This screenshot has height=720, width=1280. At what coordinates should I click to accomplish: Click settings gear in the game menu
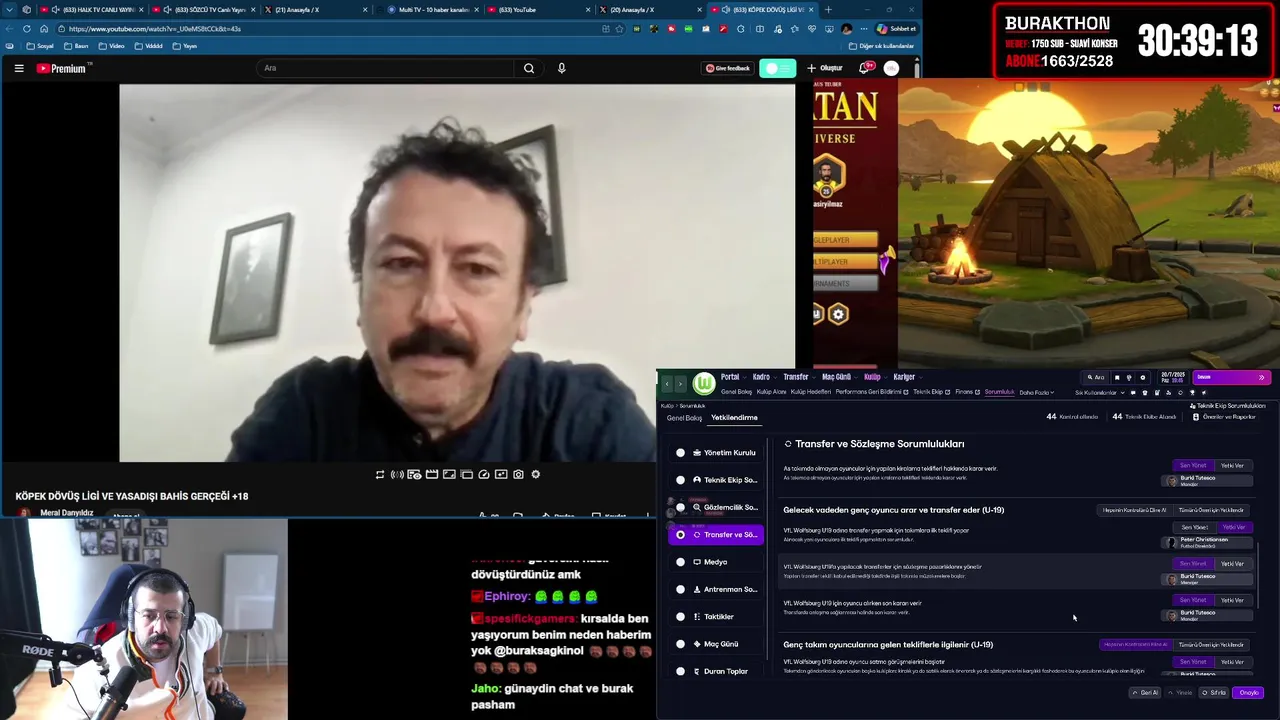click(x=838, y=314)
